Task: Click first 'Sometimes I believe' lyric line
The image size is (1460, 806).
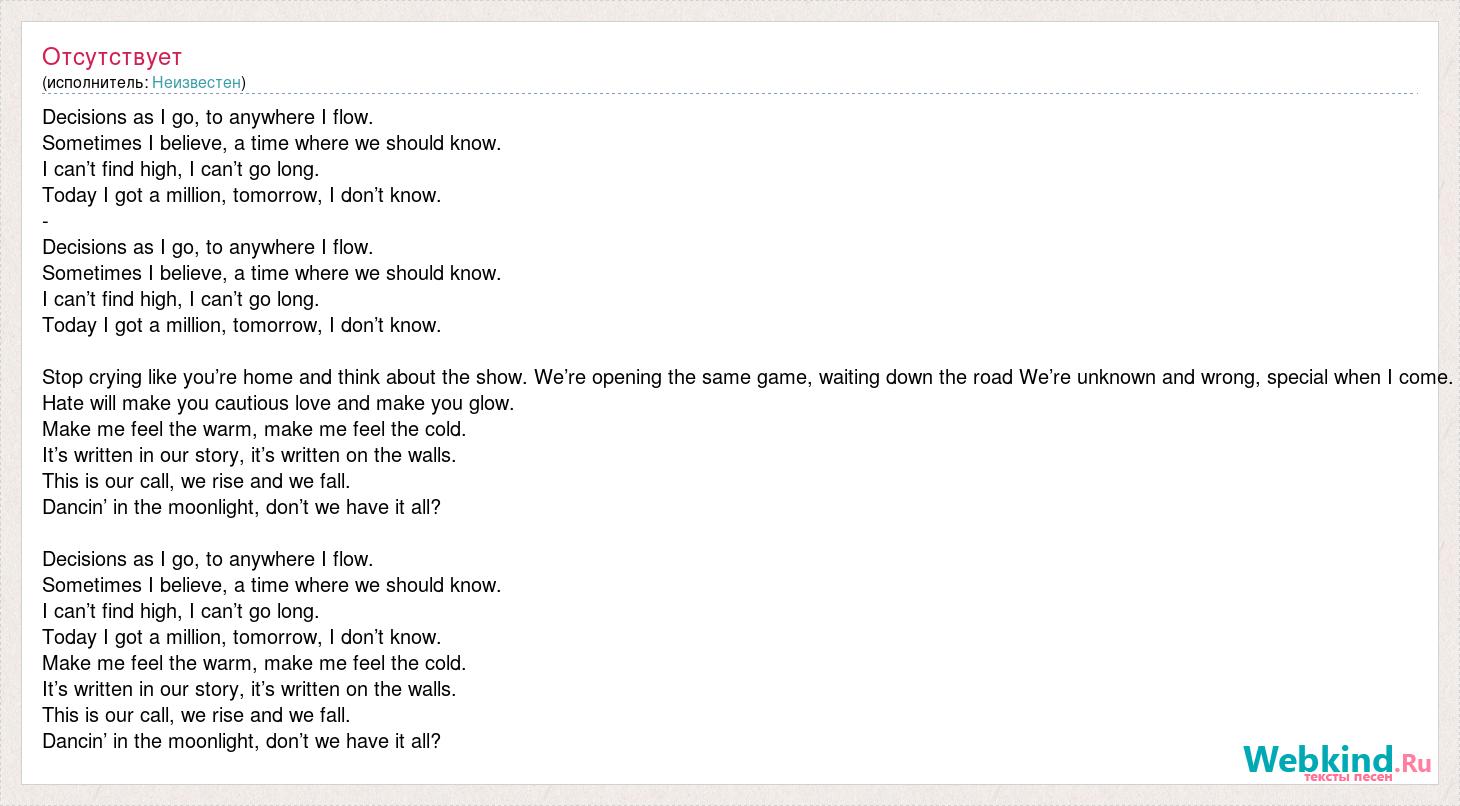Action: (271, 143)
